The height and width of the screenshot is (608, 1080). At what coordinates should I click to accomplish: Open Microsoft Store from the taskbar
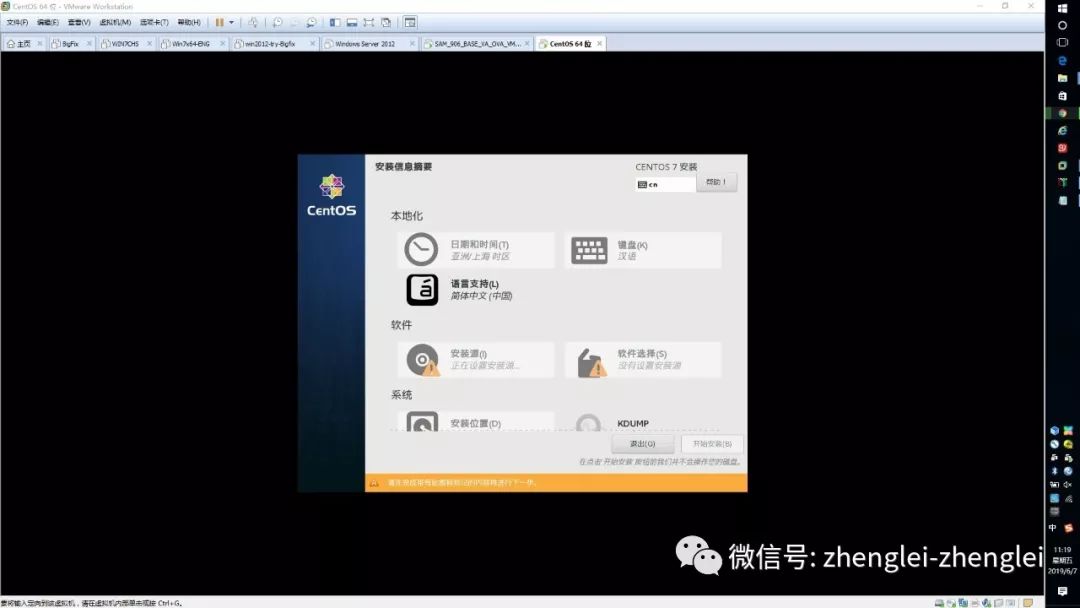point(1062,96)
